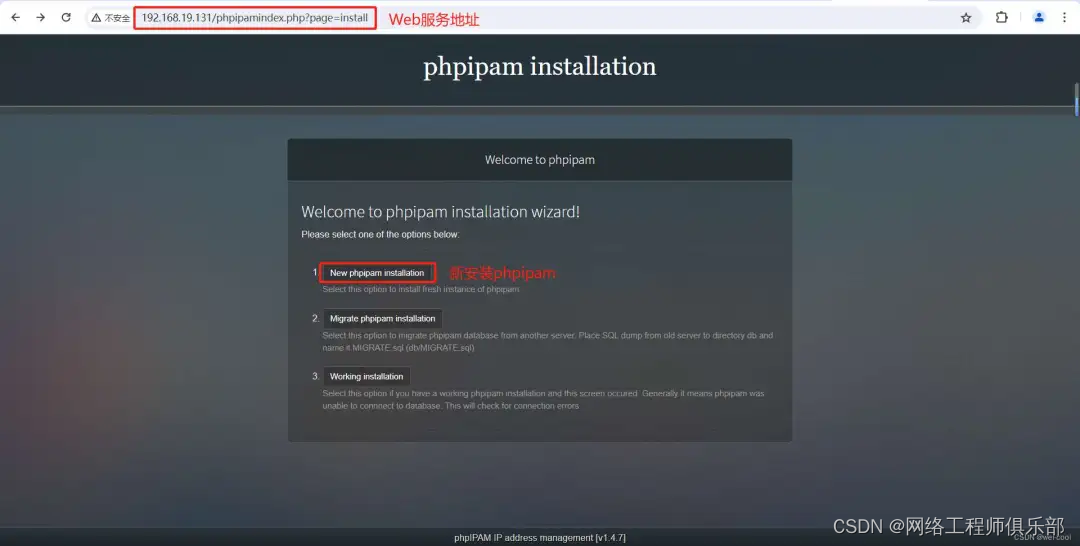The image size is (1080, 546).
Task: Open the Chrome three-dot menu
Action: click(x=1064, y=17)
